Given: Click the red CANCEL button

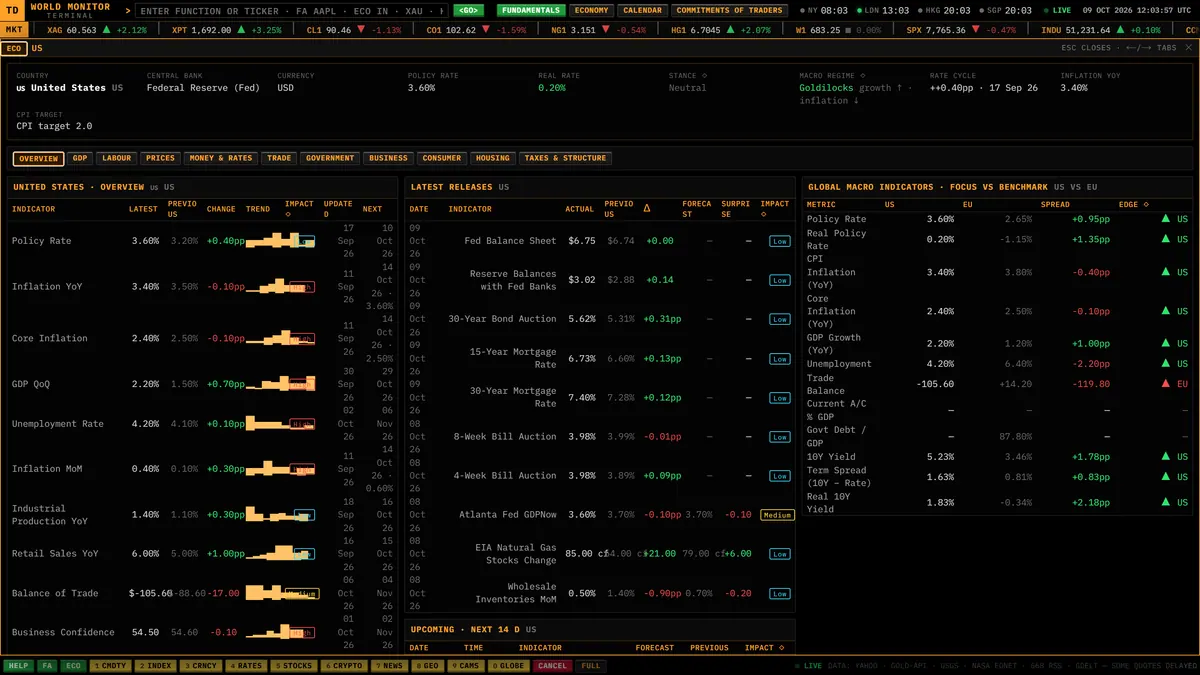Looking at the screenshot, I should [x=552, y=665].
